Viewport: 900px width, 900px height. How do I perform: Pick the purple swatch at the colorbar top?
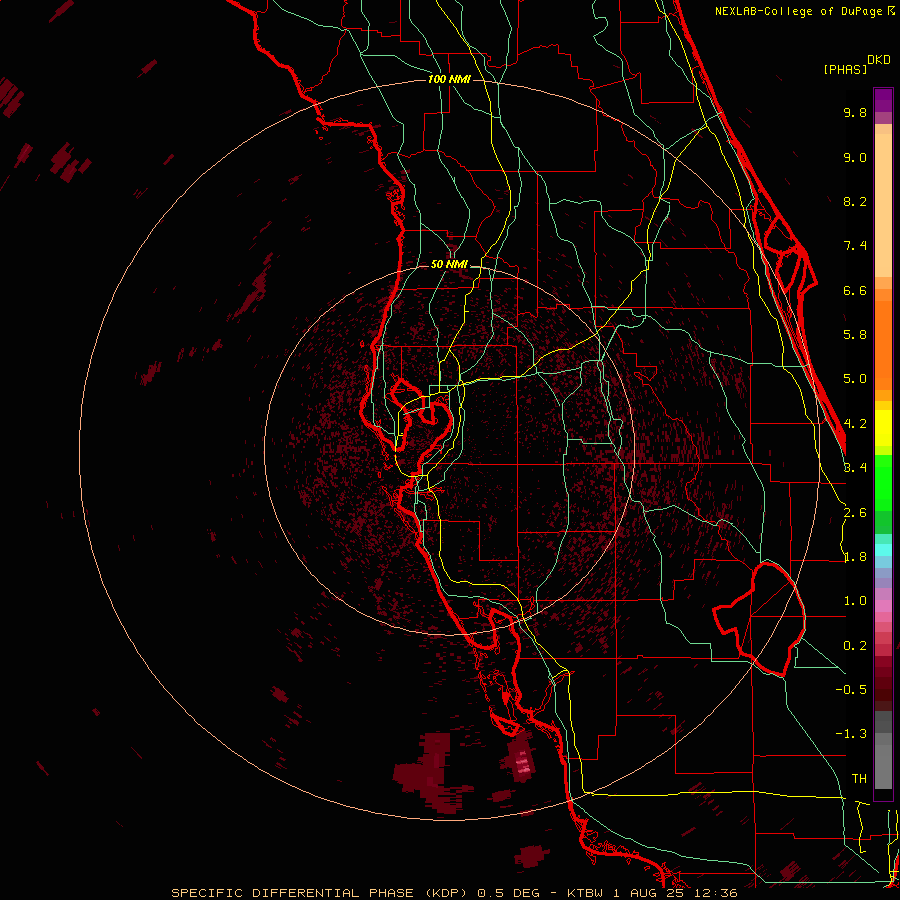point(883,99)
